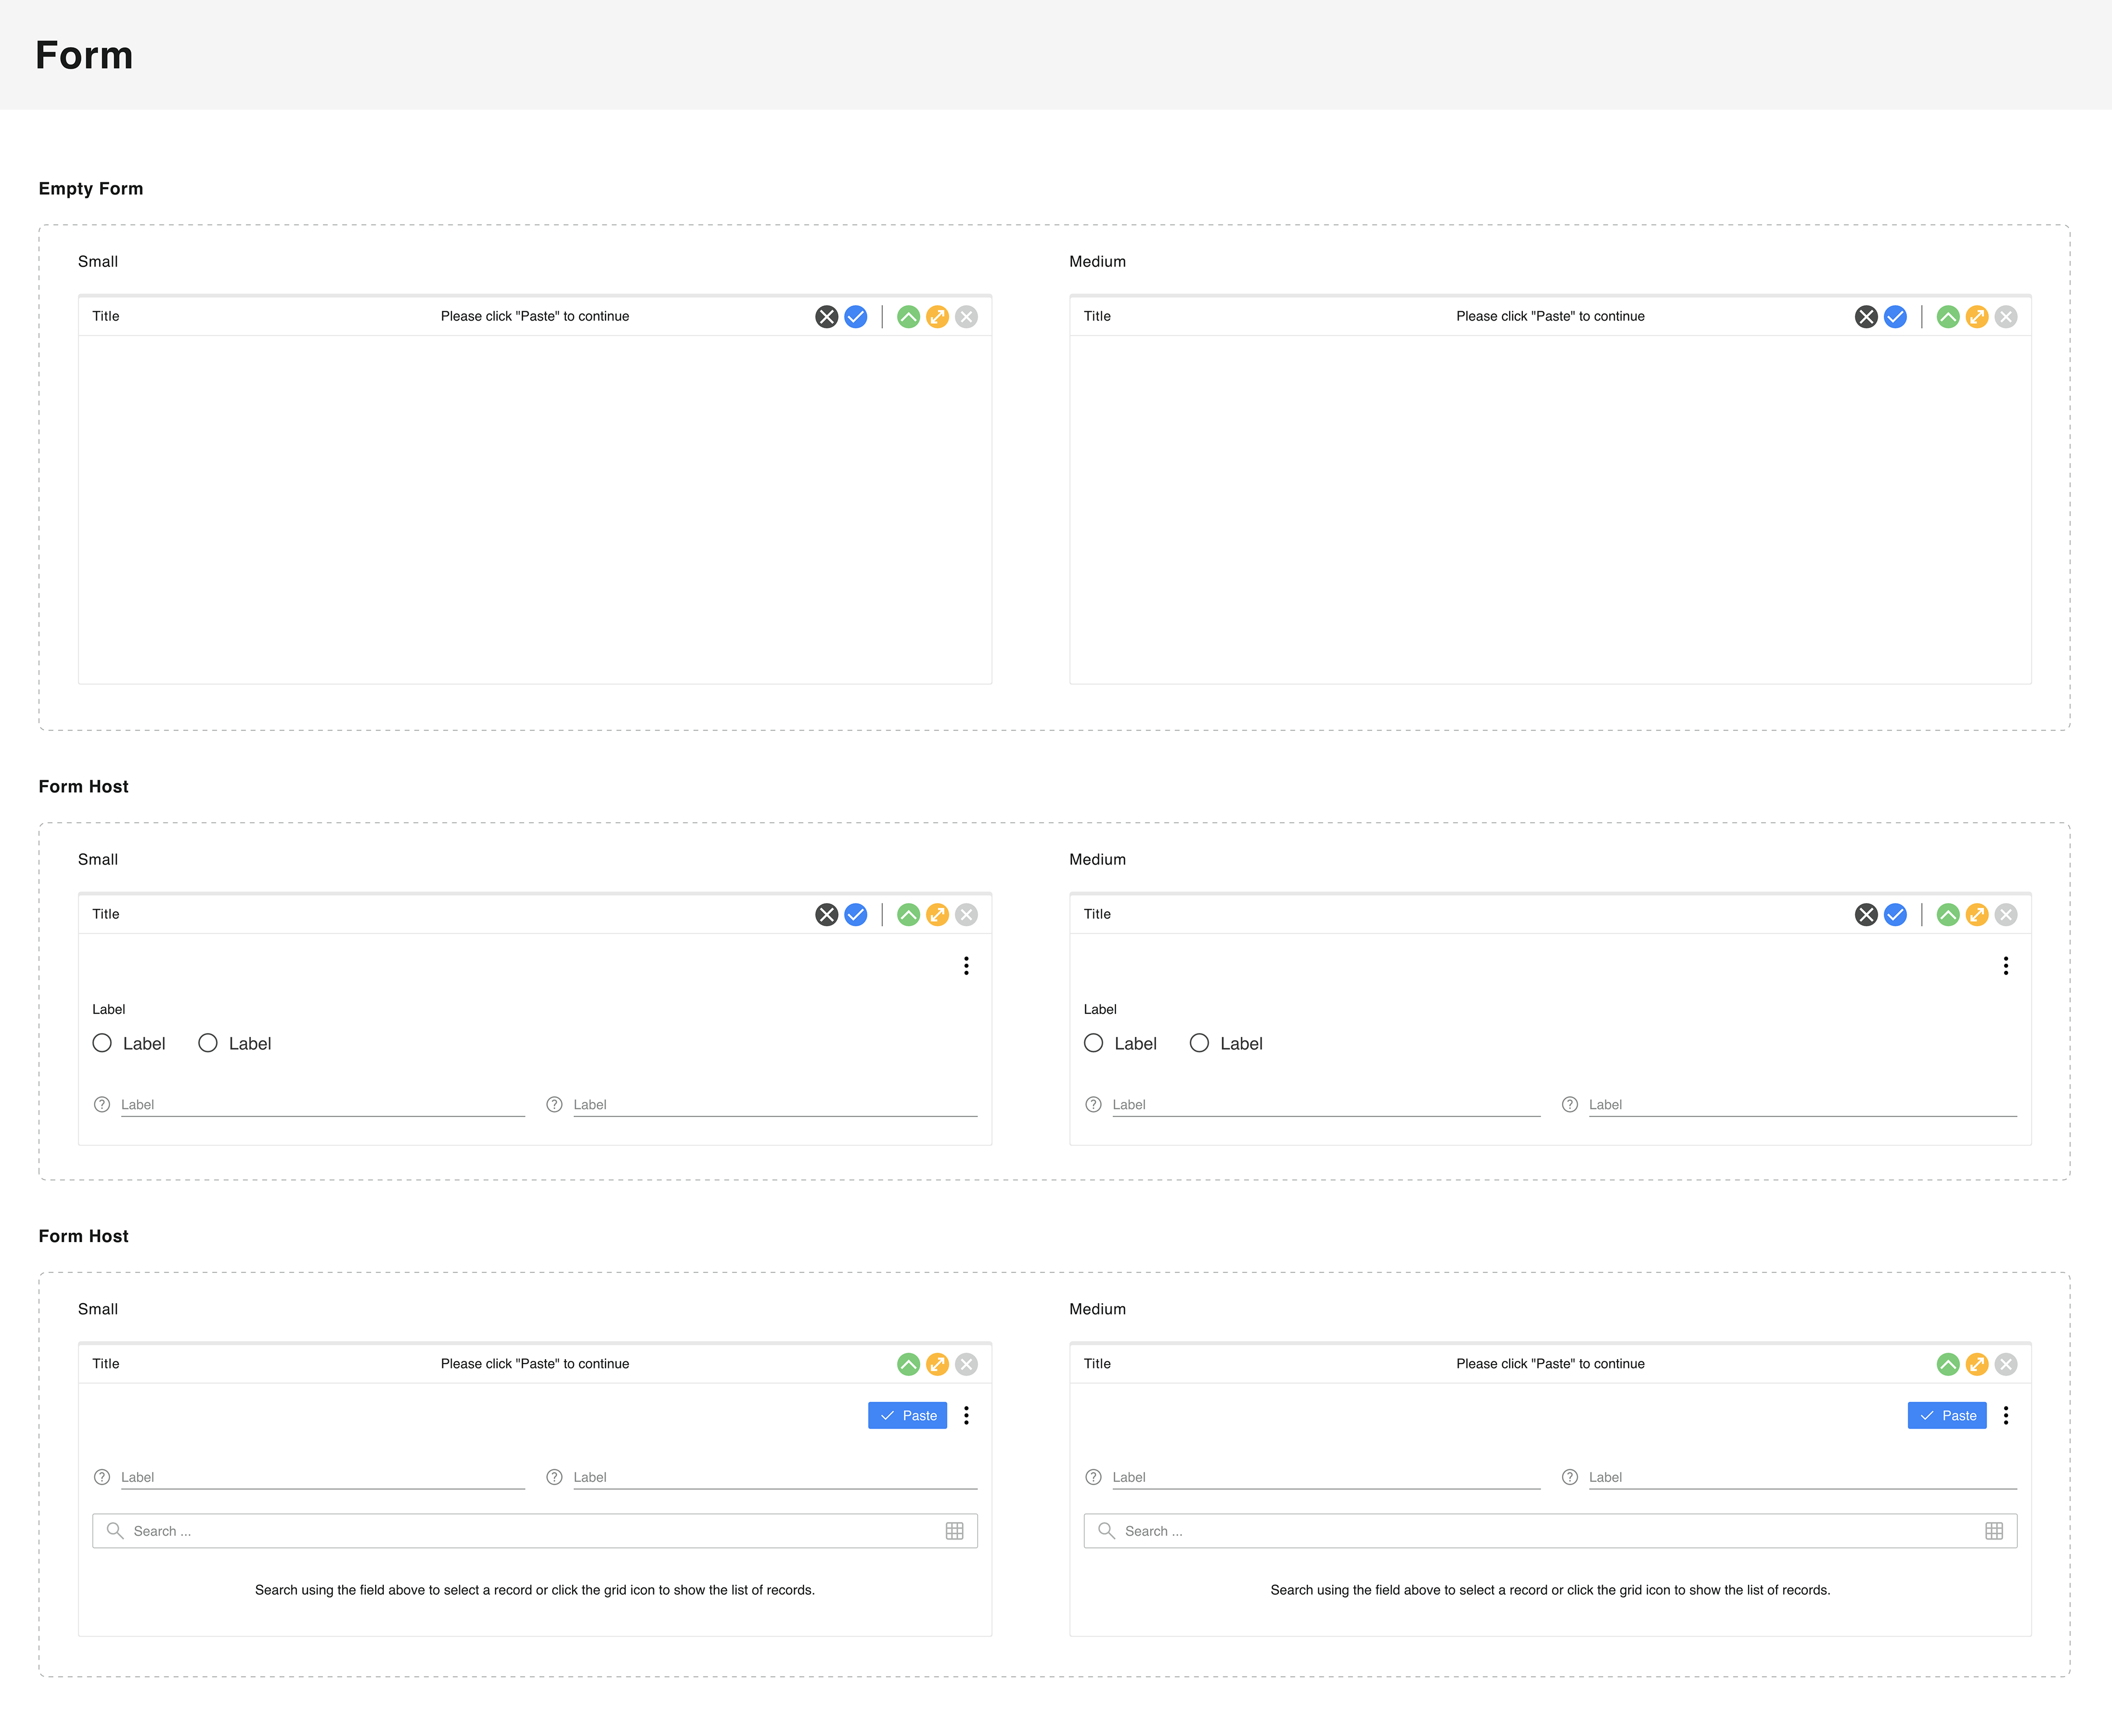Focus the Search field in Form Host Medium panel
Image resolution: width=2112 pixels, height=1736 pixels.
coord(1550,1531)
